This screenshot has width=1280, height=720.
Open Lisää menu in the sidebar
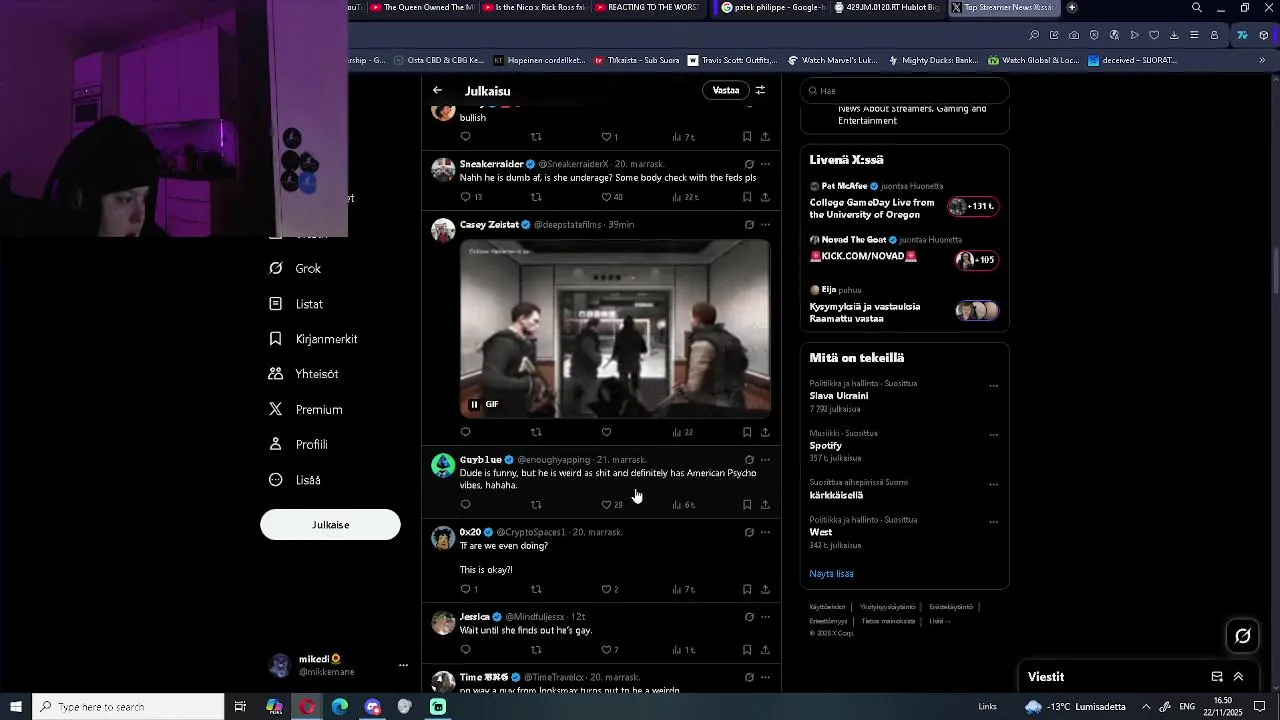point(295,480)
